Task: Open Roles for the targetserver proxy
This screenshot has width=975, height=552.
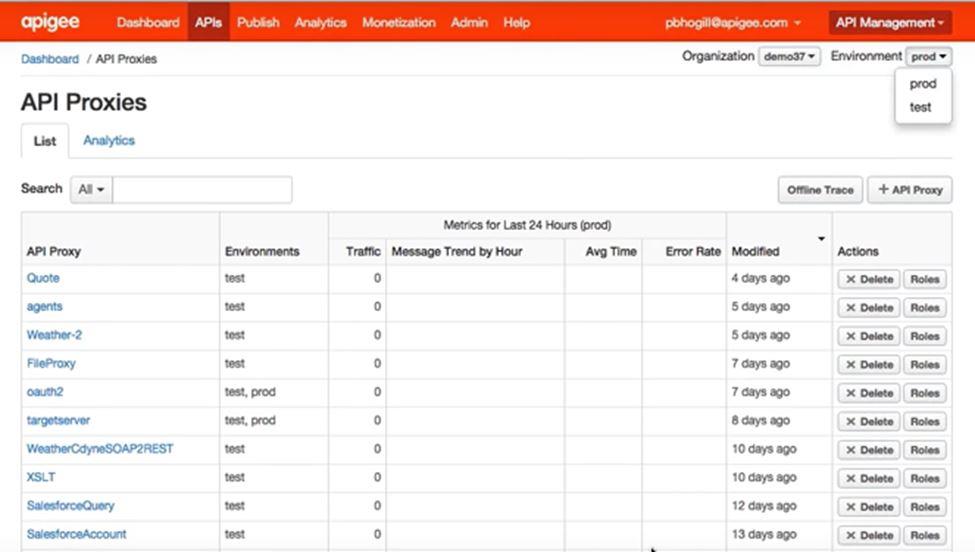Action: [x=925, y=421]
